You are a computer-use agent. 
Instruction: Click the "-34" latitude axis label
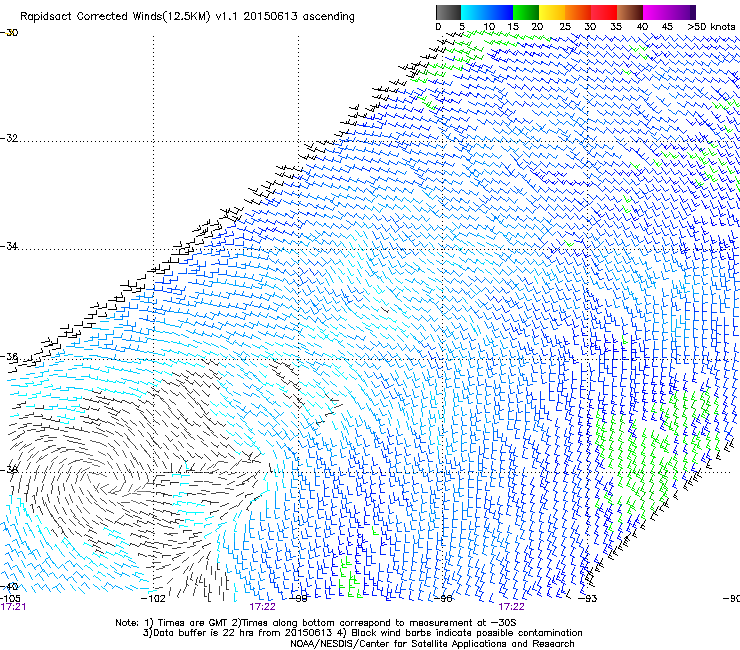pos(9,246)
